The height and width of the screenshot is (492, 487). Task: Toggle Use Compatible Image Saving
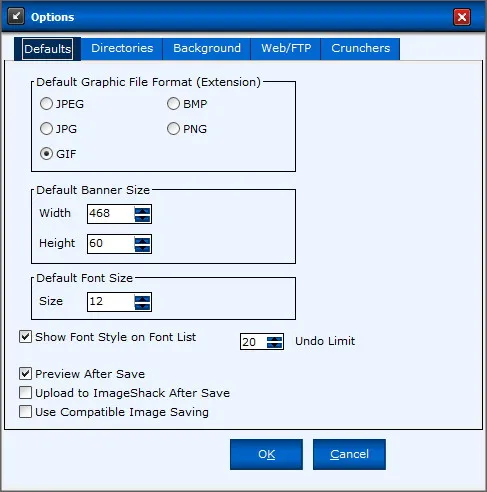click(x=25, y=412)
